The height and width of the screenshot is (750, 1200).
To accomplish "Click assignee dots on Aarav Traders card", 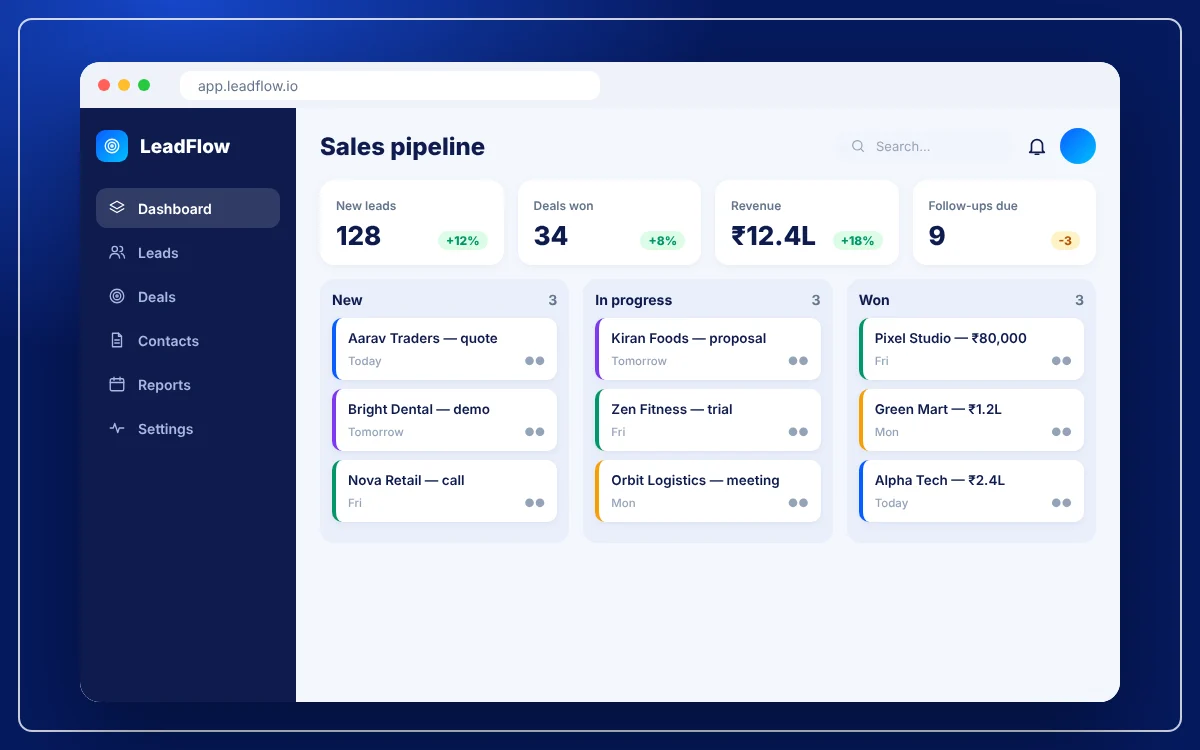I will [x=535, y=361].
